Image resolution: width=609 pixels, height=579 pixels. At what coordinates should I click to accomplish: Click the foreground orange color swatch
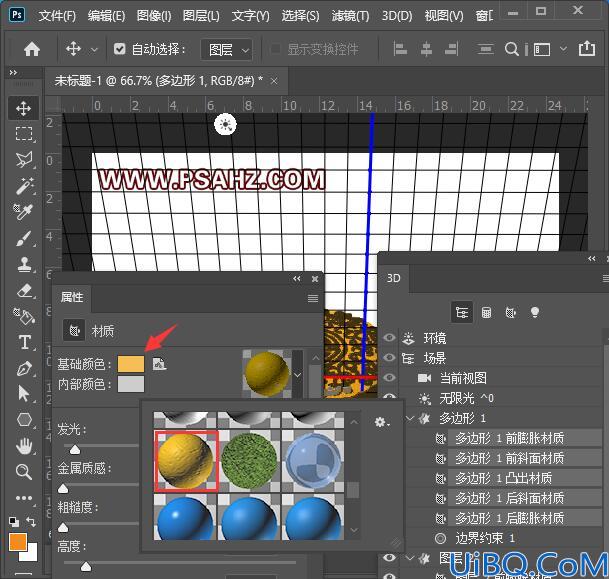pyautogui.click(x=17, y=542)
